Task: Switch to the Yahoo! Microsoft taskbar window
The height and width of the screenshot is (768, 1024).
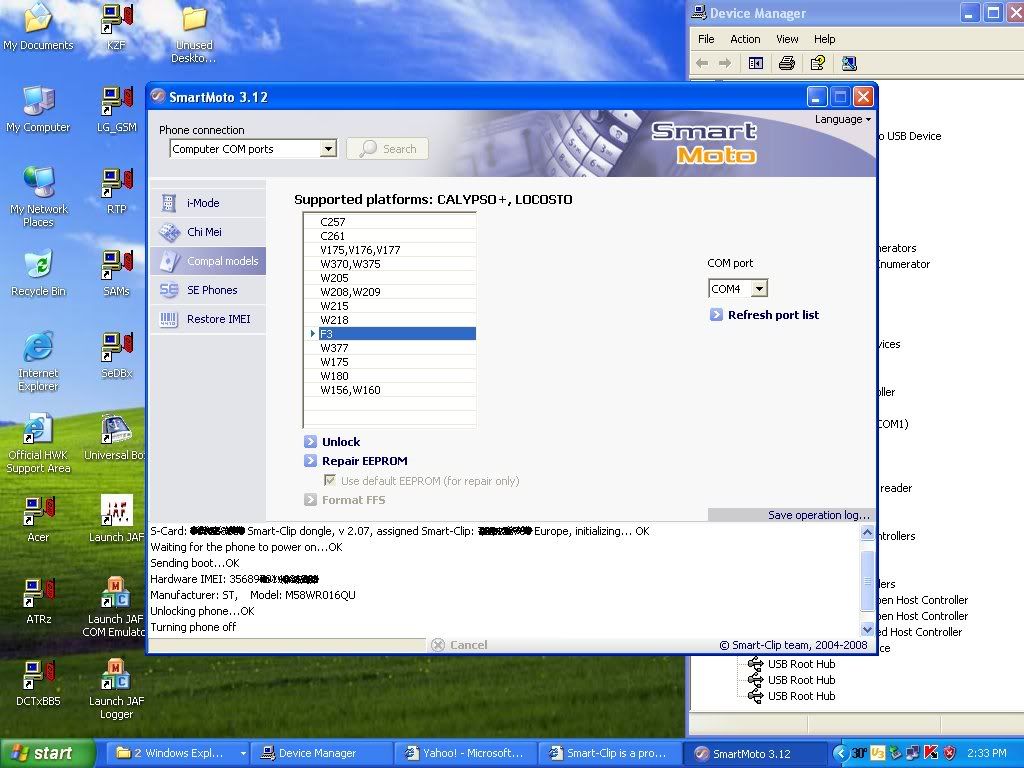Action: (465, 753)
